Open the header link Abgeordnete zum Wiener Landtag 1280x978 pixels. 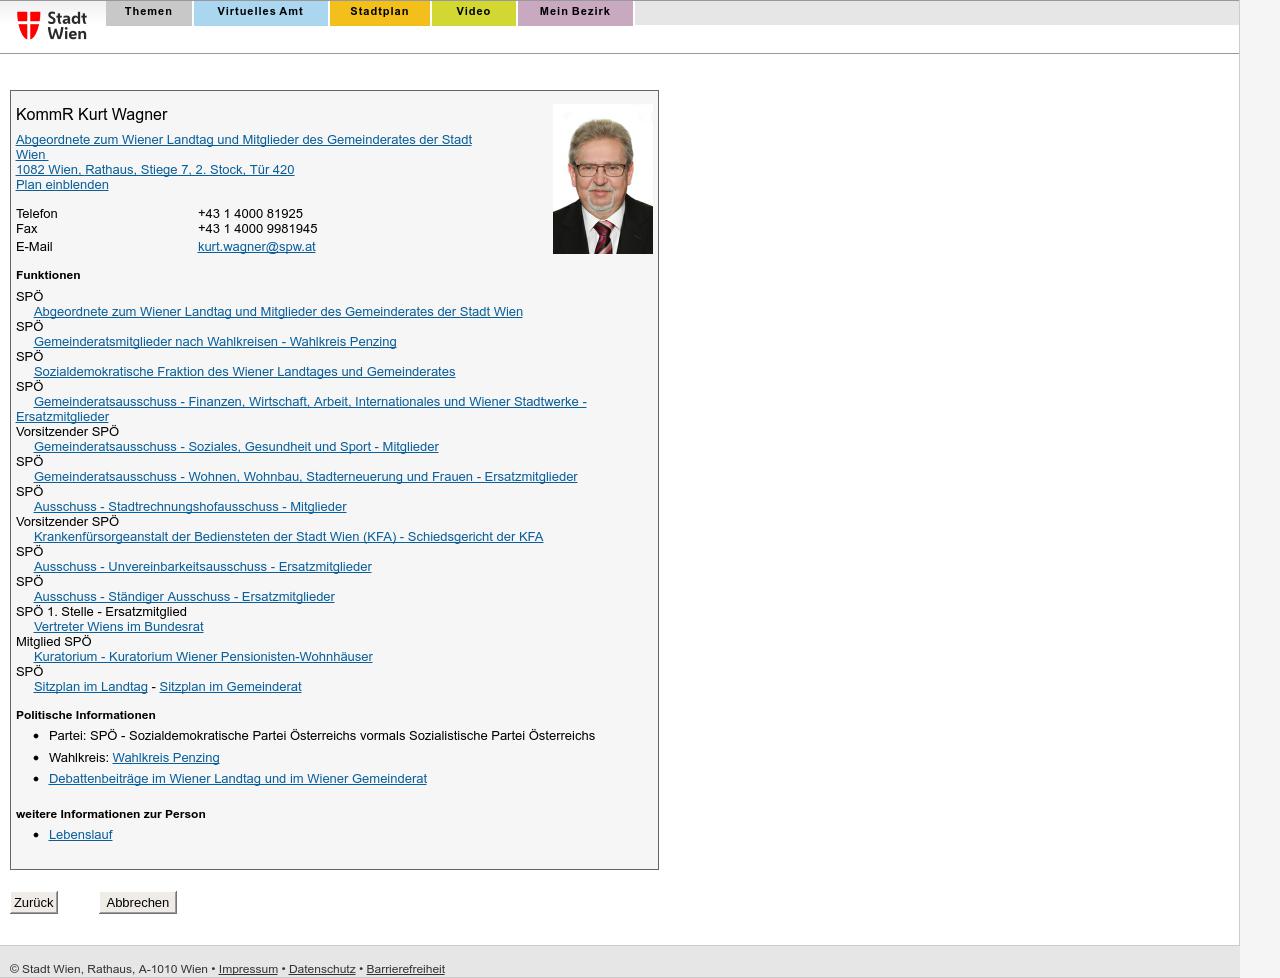pos(244,147)
